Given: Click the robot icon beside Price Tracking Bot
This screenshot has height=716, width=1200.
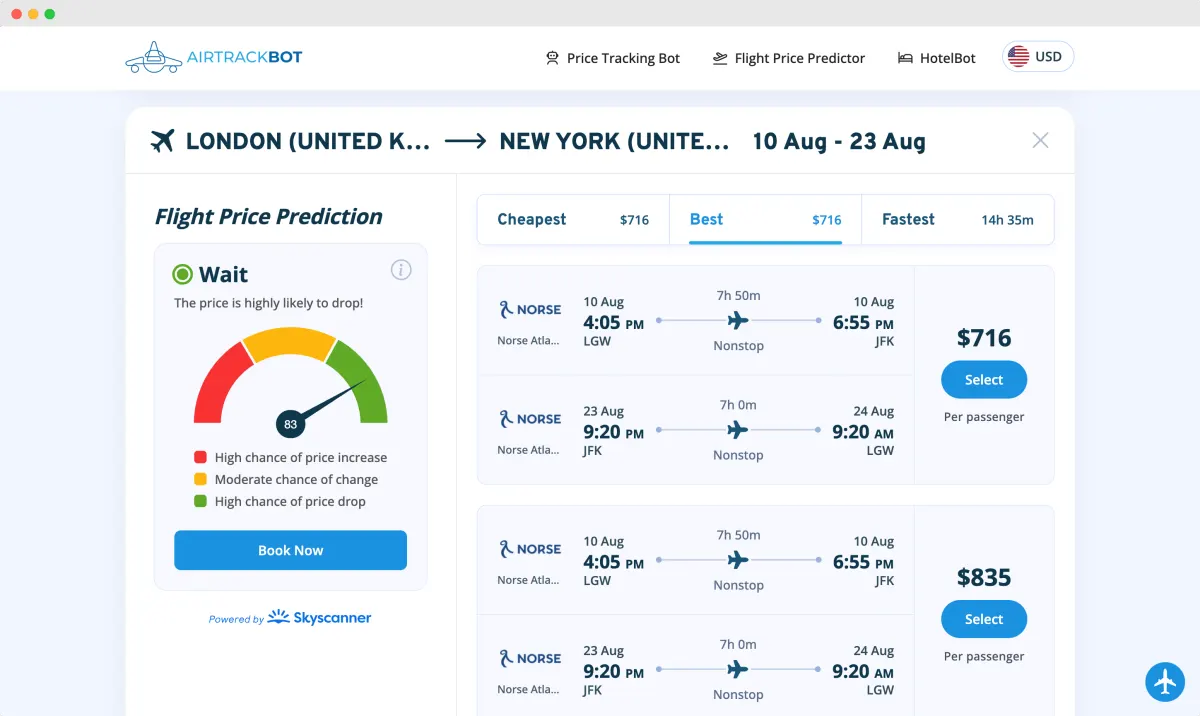Looking at the screenshot, I should pos(552,58).
